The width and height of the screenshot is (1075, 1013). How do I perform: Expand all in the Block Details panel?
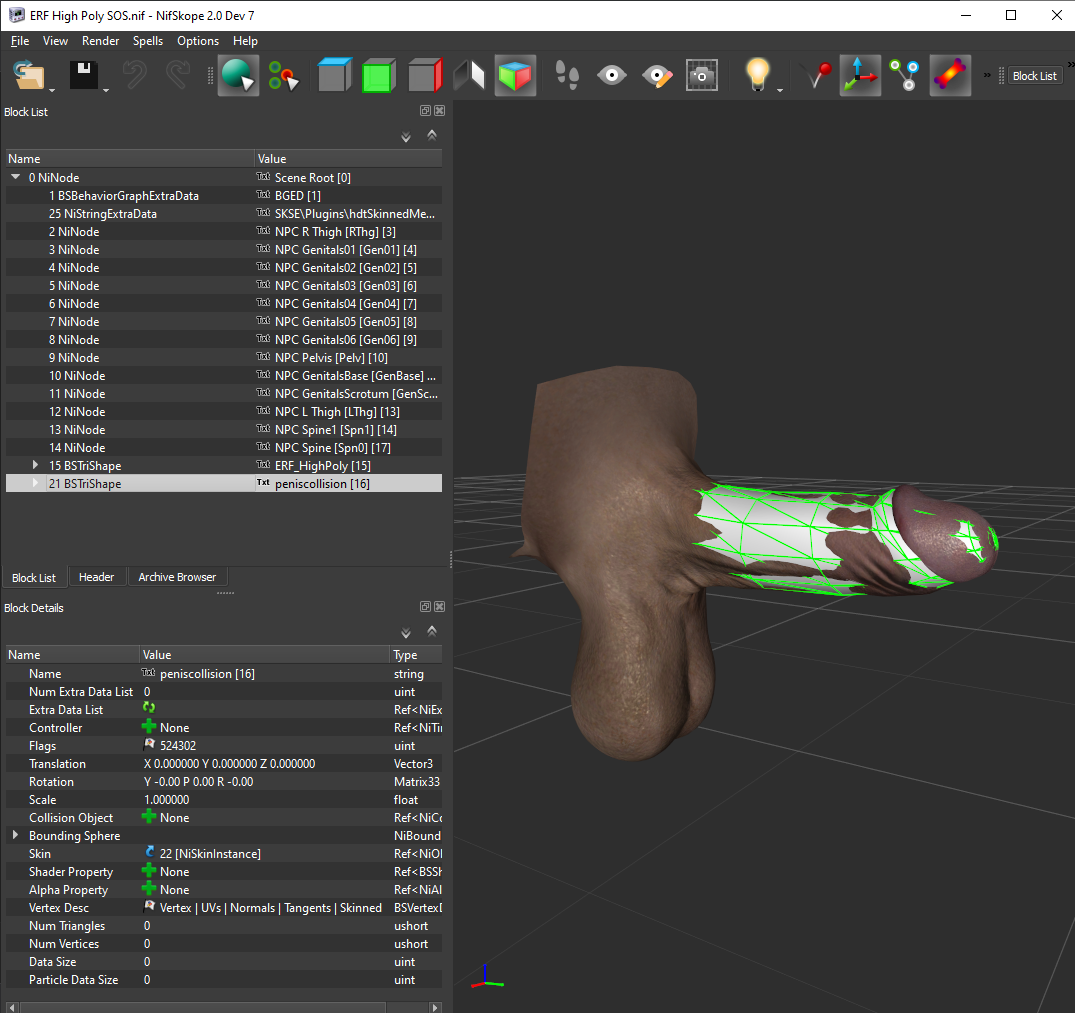tap(406, 633)
